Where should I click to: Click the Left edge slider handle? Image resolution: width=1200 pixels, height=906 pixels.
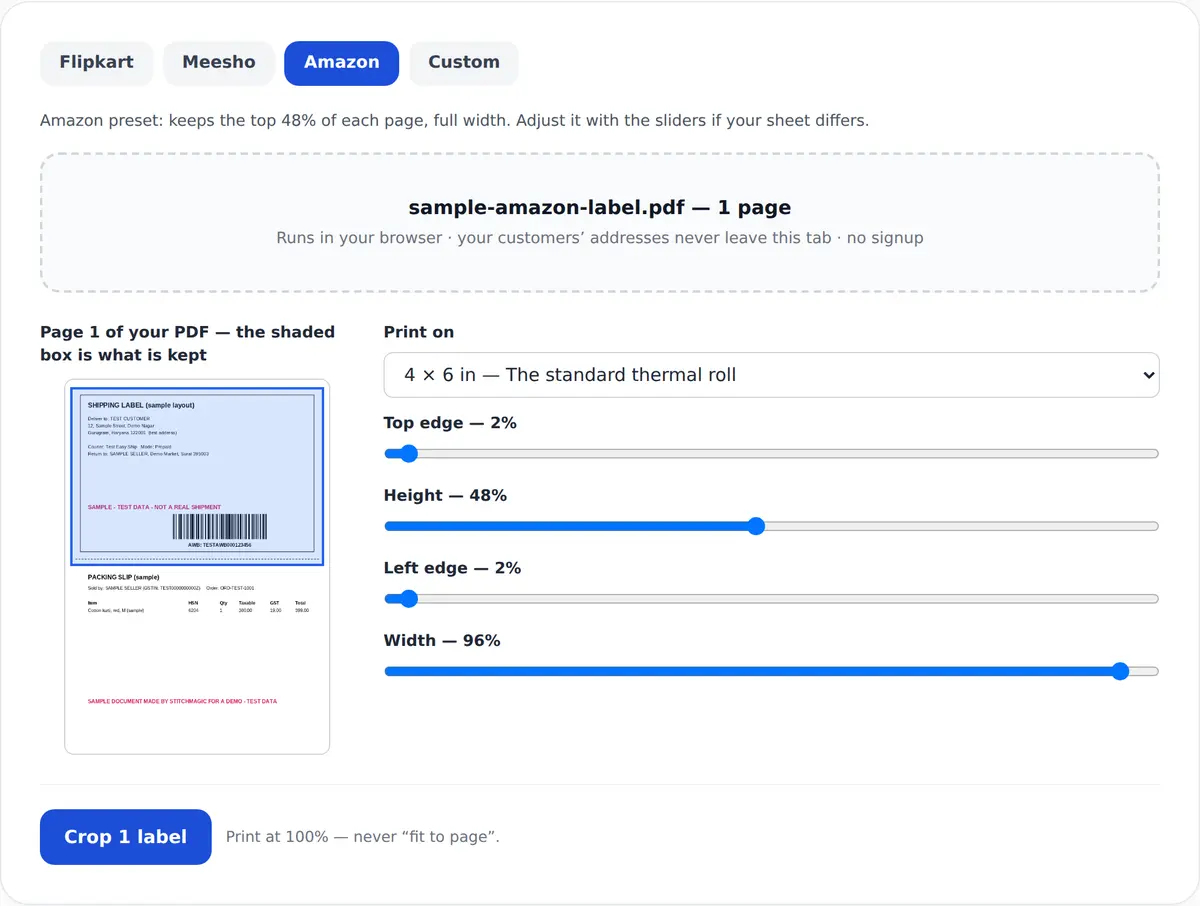point(407,599)
